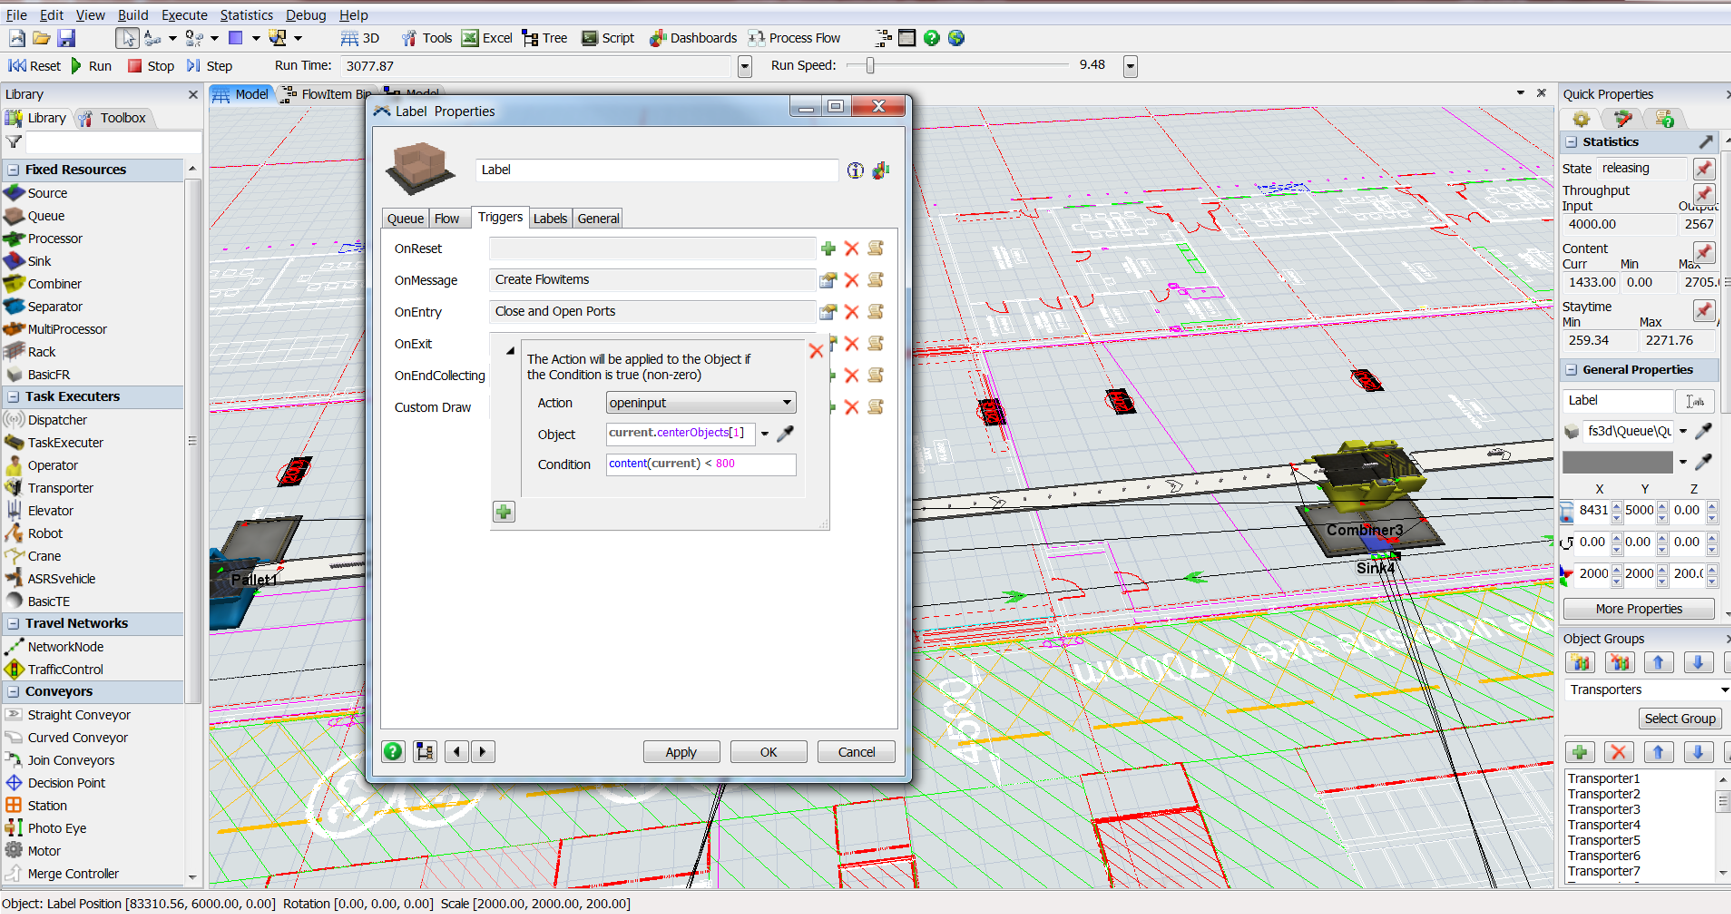This screenshot has width=1731, height=914.
Task: Open the Process Flow toolbar item
Action: pyautogui.click(x=794, y=38)
